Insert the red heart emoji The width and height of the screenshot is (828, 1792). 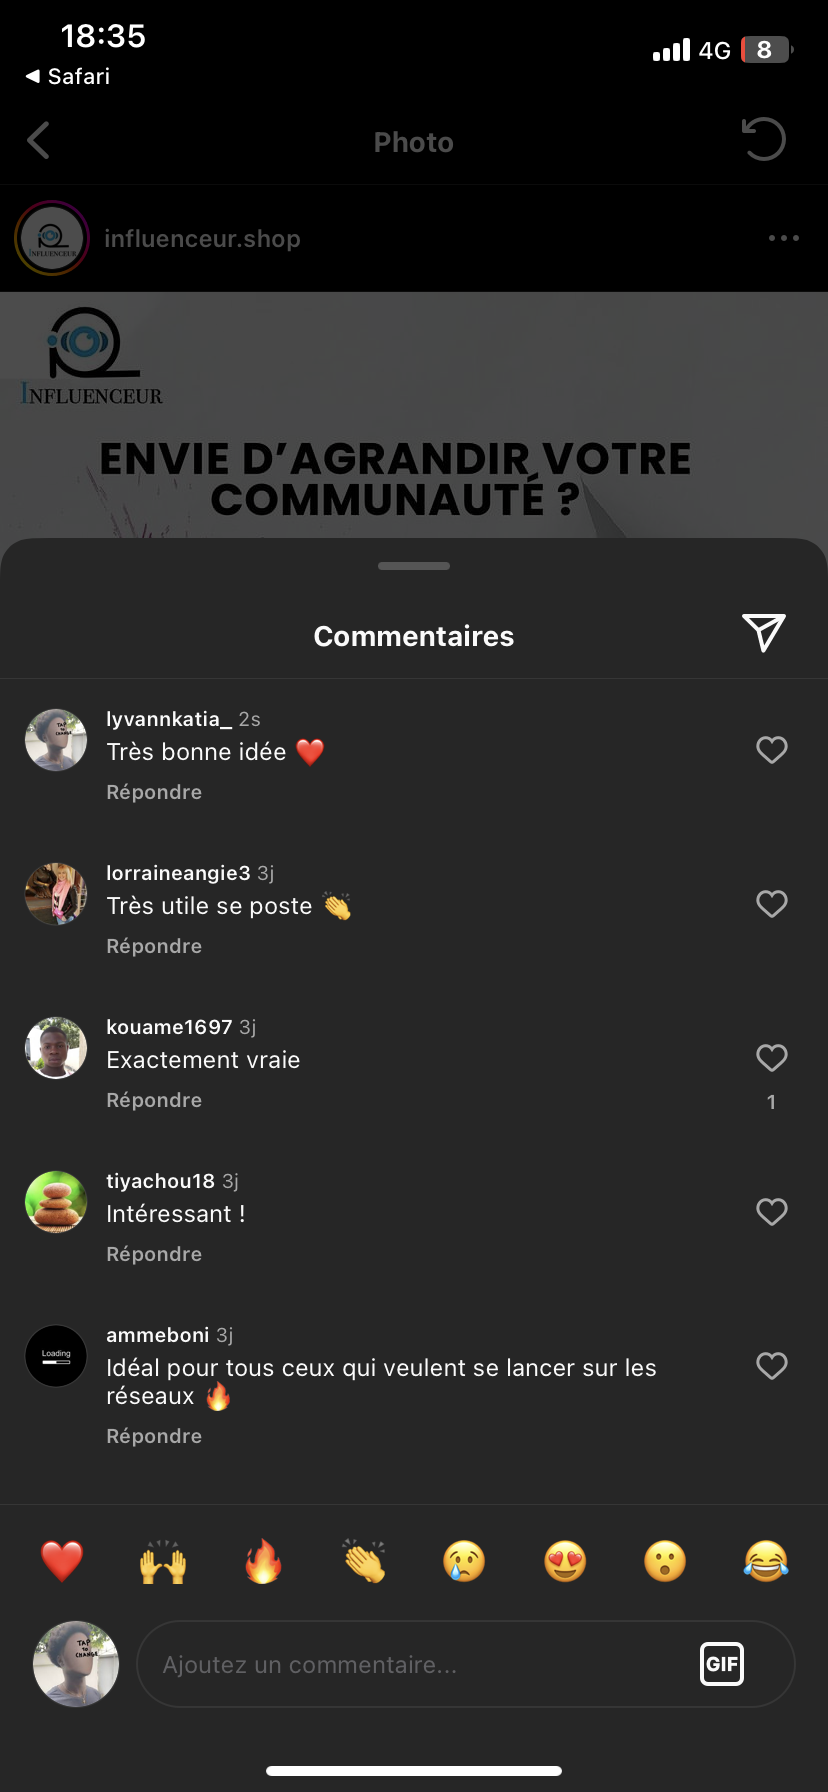click(x=62, y=1561)
